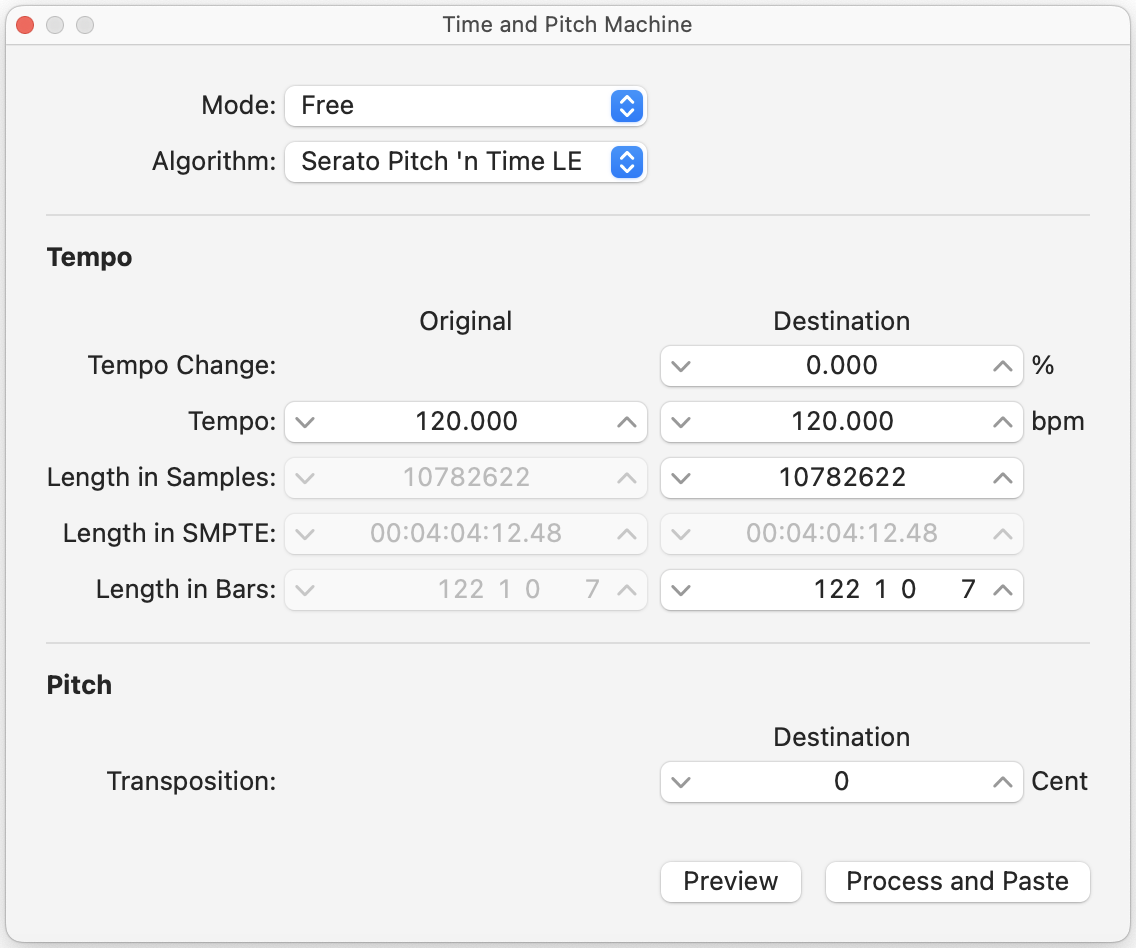The width and height of the screenshot is (1136, 948).
Task: Select the destination Length in Samples field
Action: pos(841,478)
